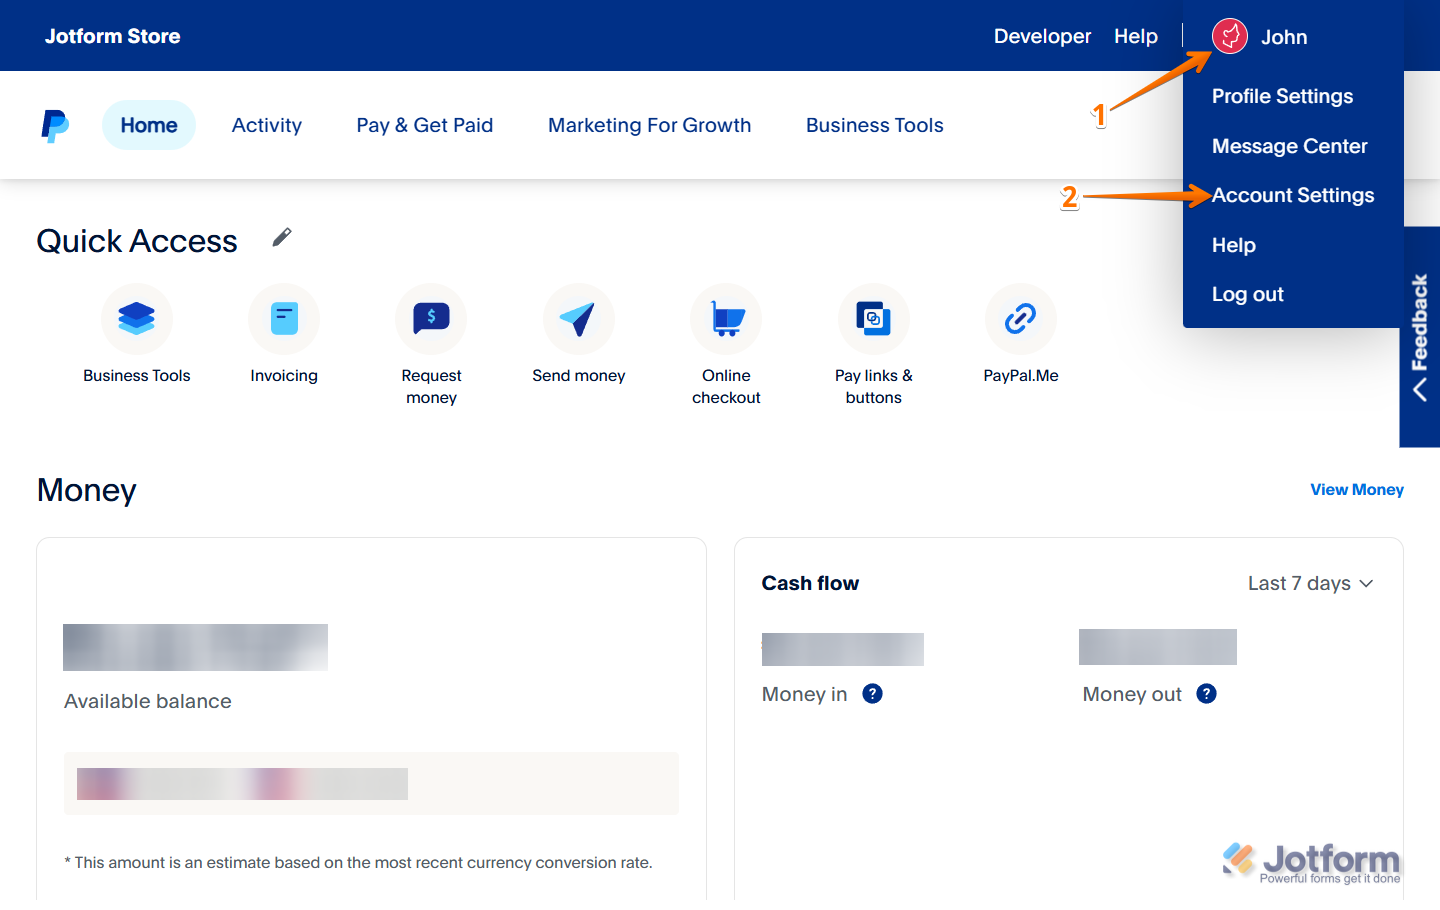Select Account Settings from the menu
The height and width of the screenshot is (910, 1440).
coord(1293,195)
